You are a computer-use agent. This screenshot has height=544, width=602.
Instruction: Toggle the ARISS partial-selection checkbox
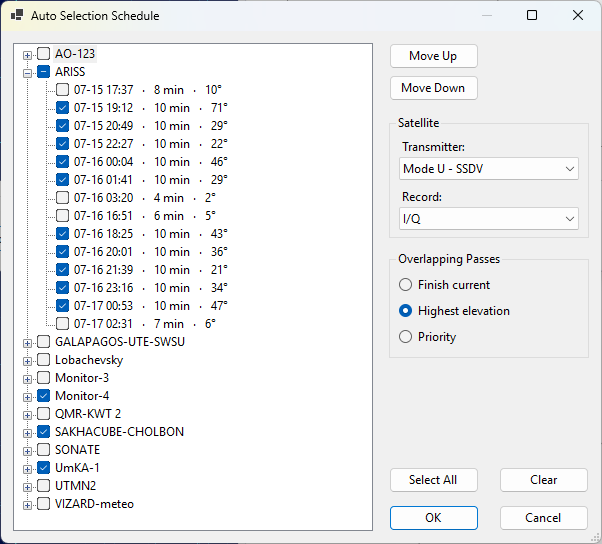(x=44, y=71)
